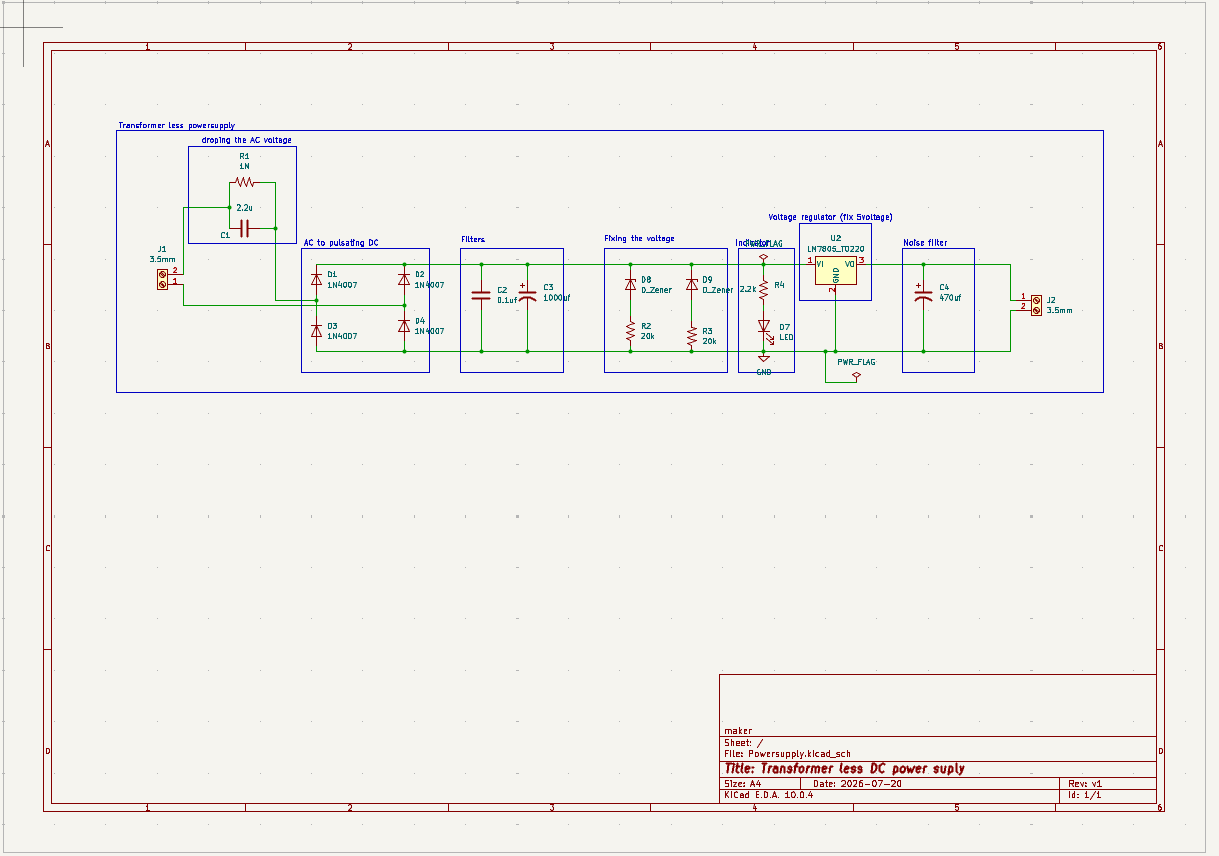Select the R4 resistor symbol
The image size is (1219, 856).
tap(764, 290)
